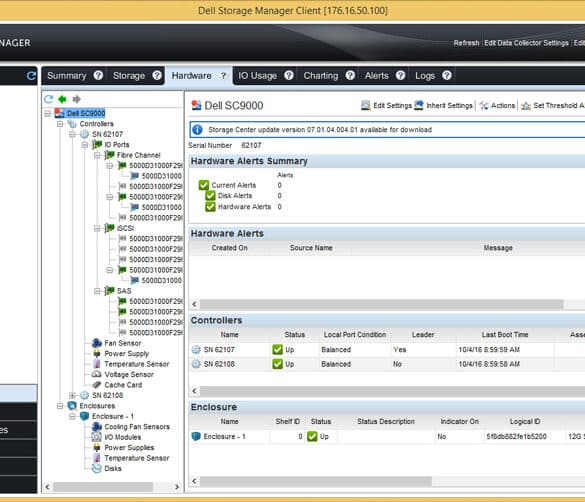The width and height of the screenshot is (585, 502).
Task: Select the Voltage Sensor tree item
Action: click(129, 374)
